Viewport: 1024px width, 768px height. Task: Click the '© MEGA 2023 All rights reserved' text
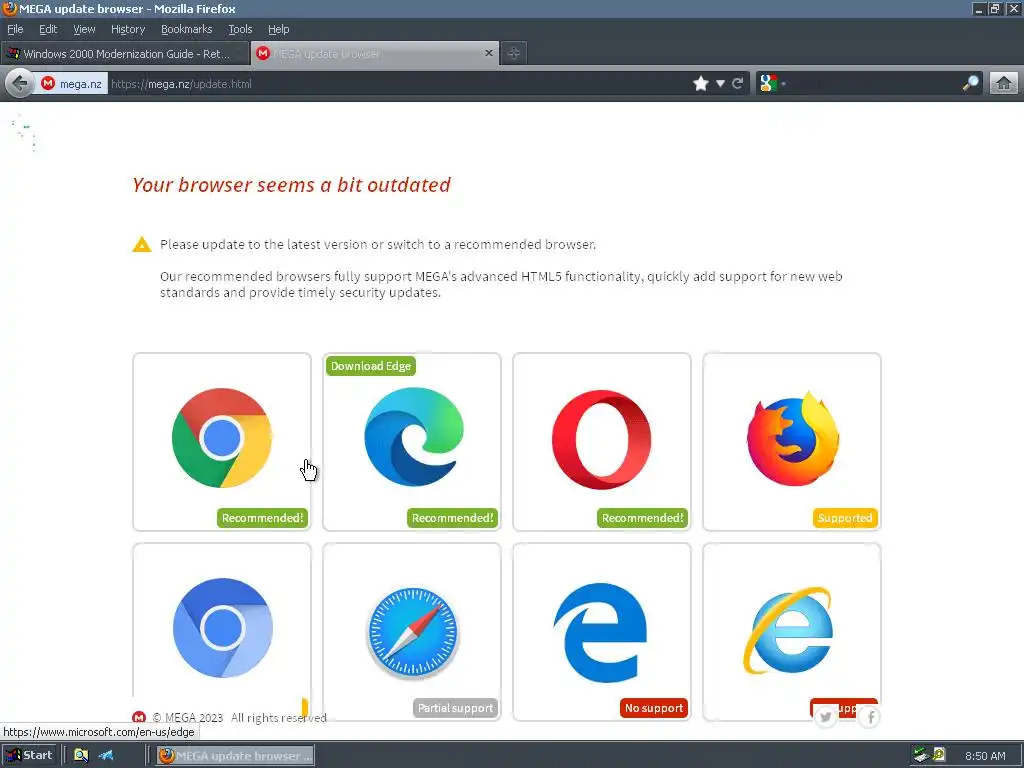tap(239, 718)
